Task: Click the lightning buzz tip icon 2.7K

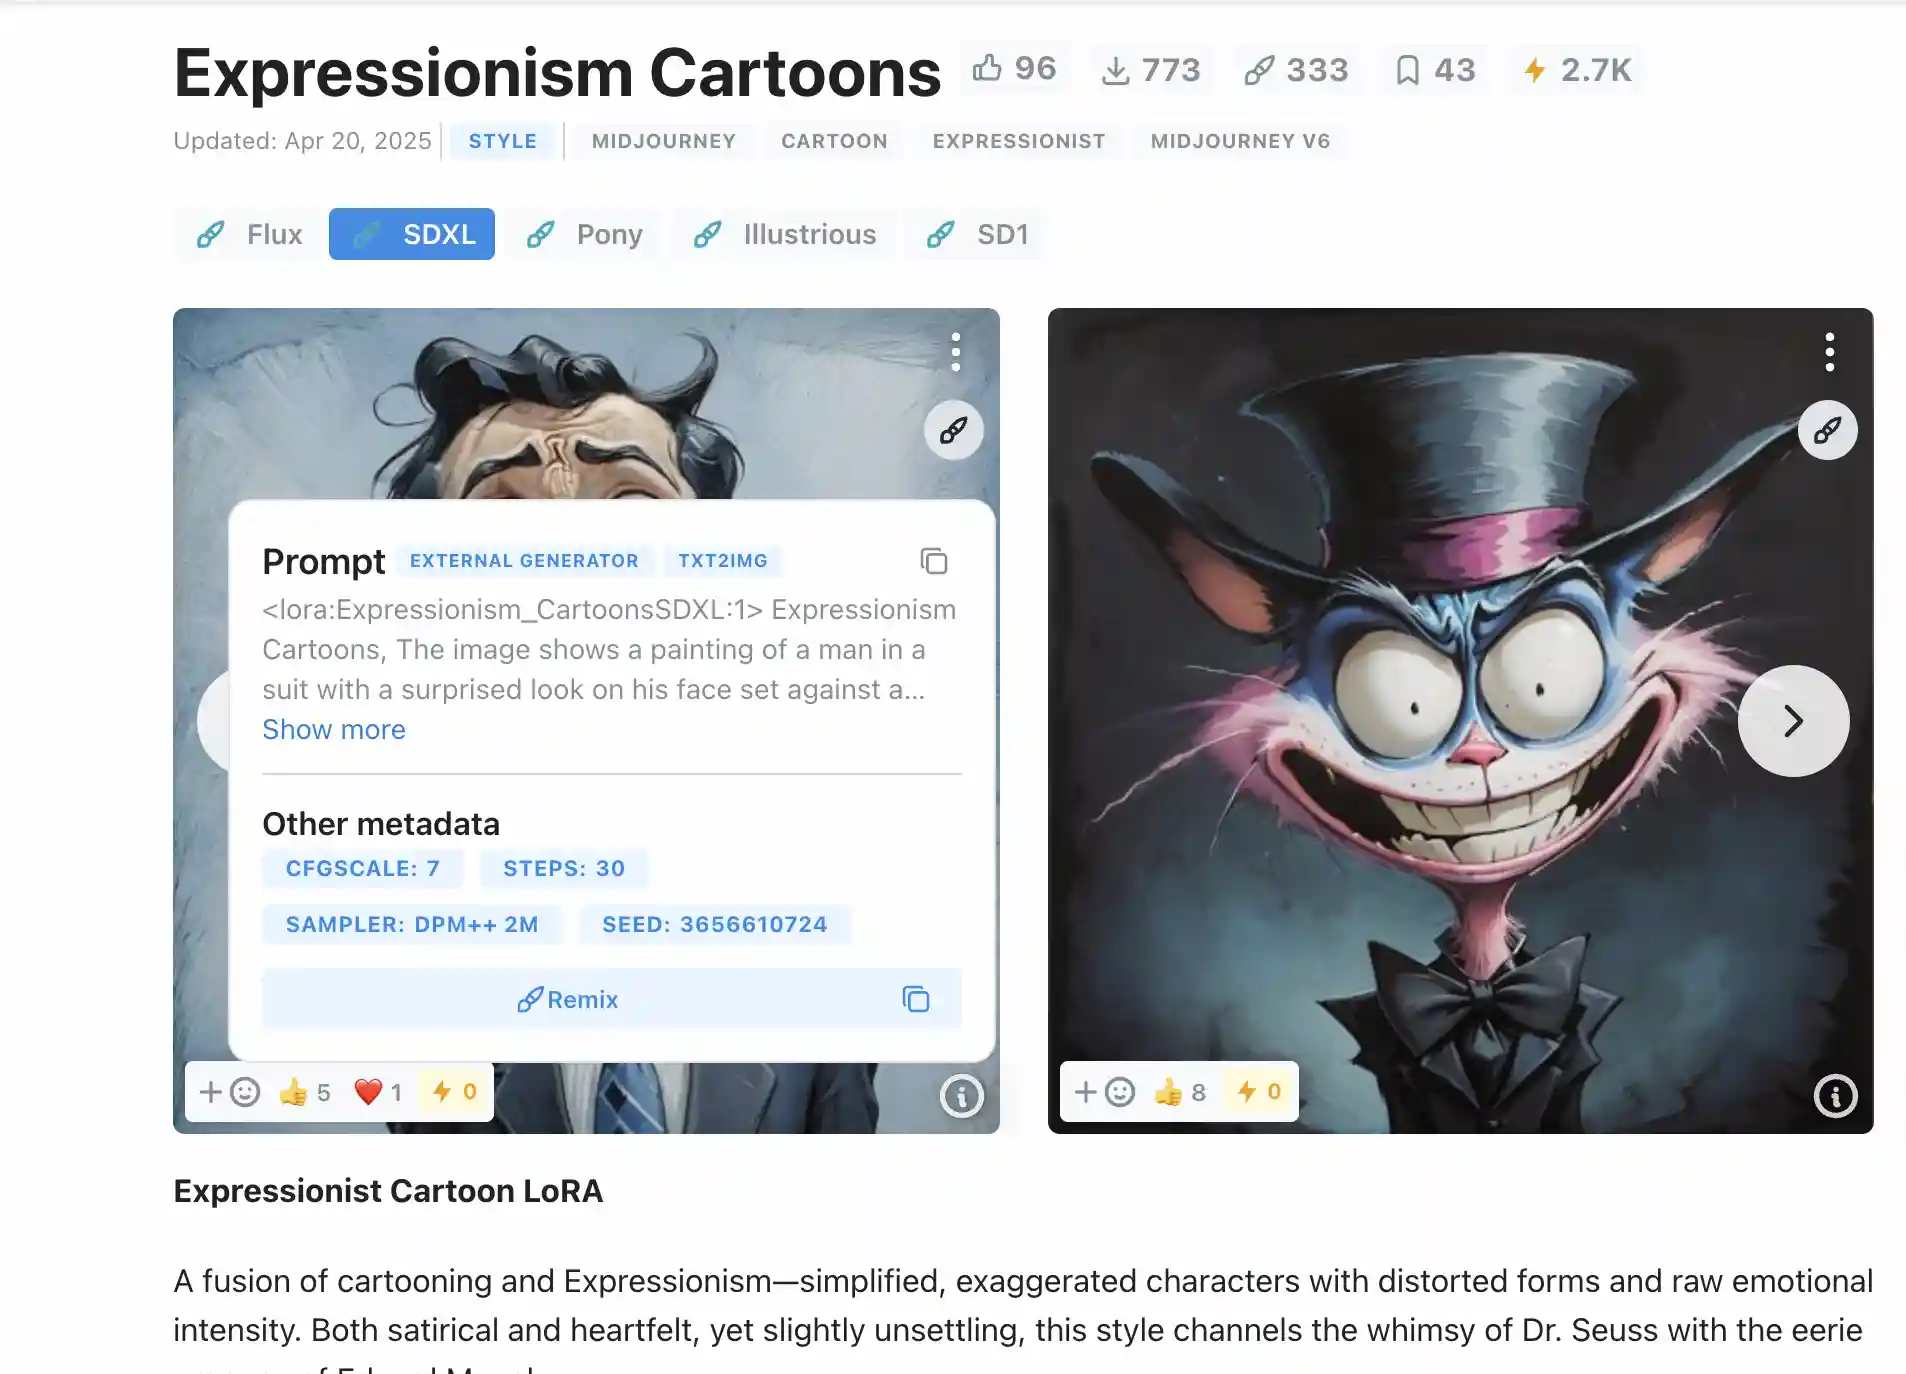Action: tap(1576, 70)
